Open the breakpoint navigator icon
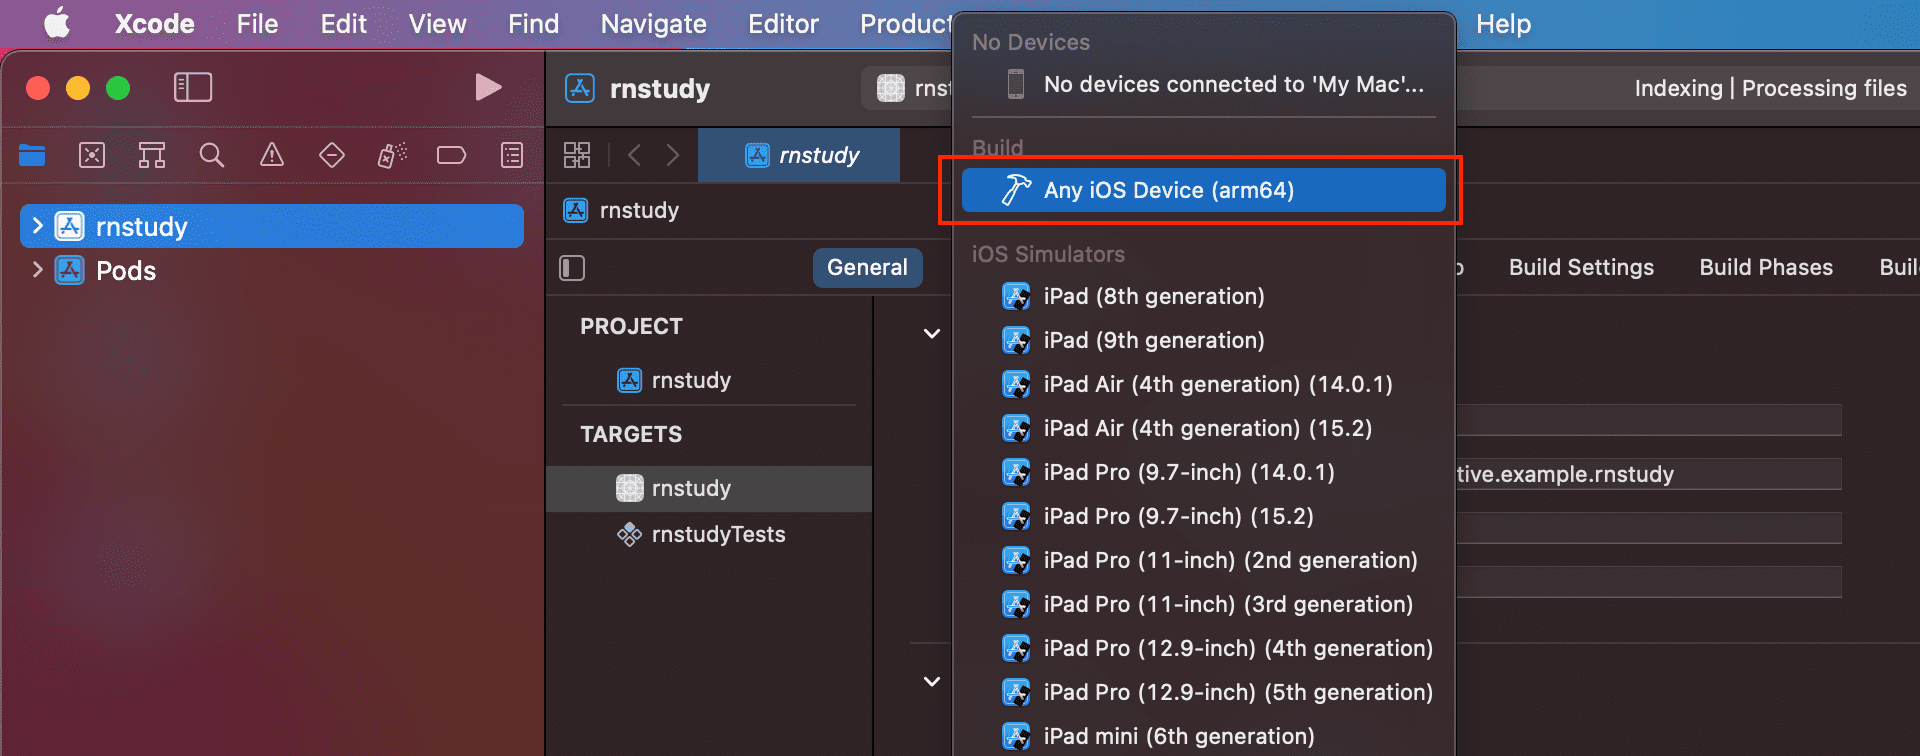The height and width of the screenshot is (756, 1920). tap(452, 155)
